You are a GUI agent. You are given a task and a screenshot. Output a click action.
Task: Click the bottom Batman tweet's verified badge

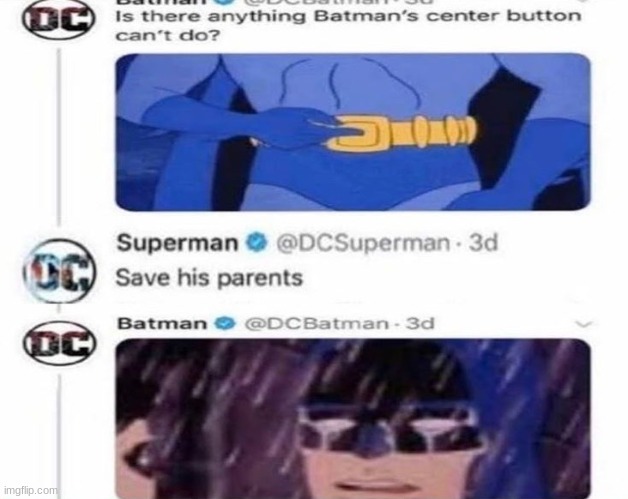pyautogui.click(x=225, y=323)
